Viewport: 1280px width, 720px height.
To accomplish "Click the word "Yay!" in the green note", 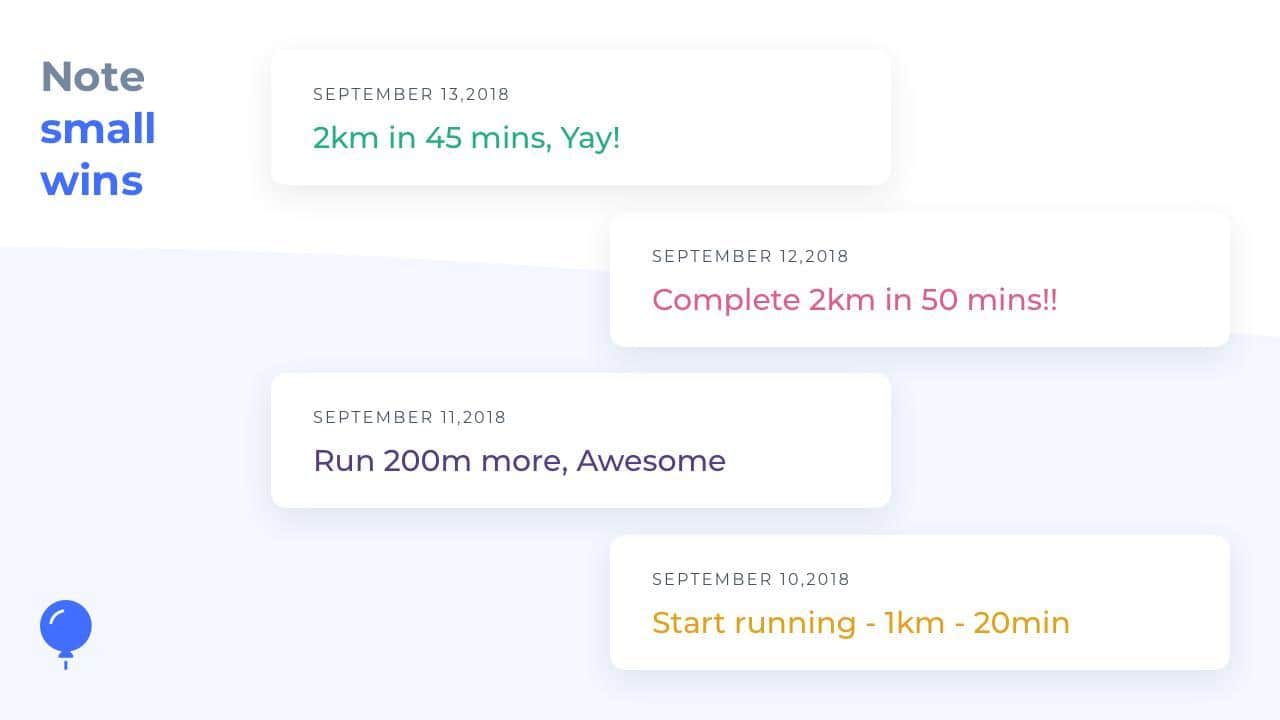I will [590, 138].
